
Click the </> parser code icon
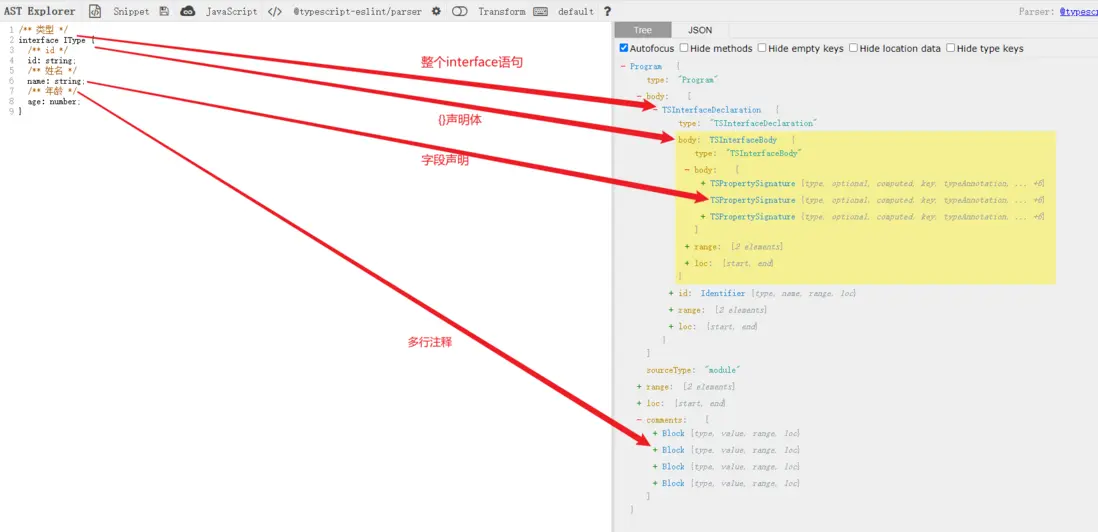275,11
